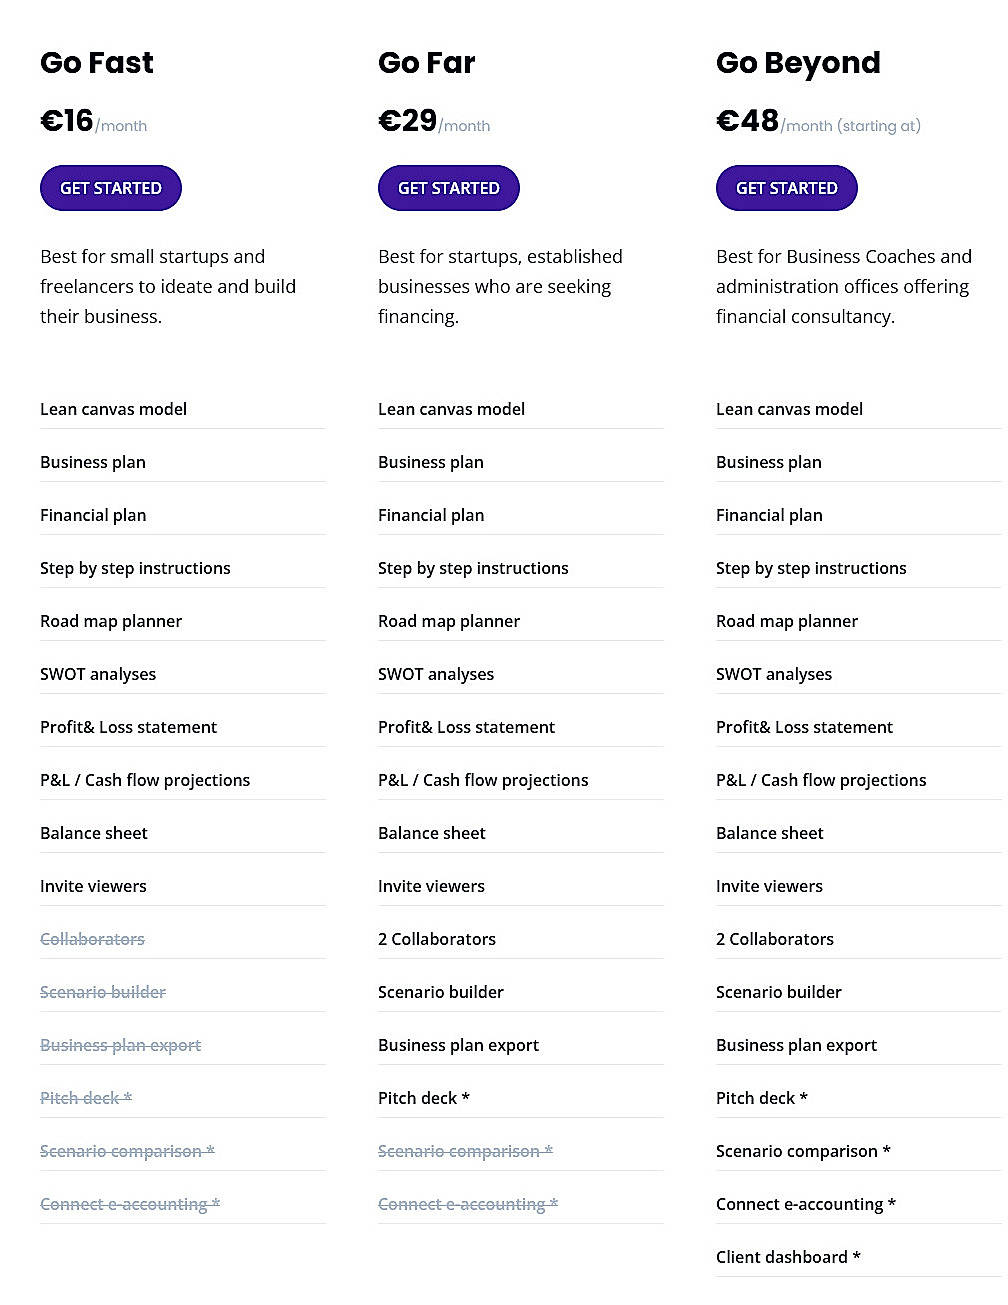Select the Go Far plan title

point(426,63)
